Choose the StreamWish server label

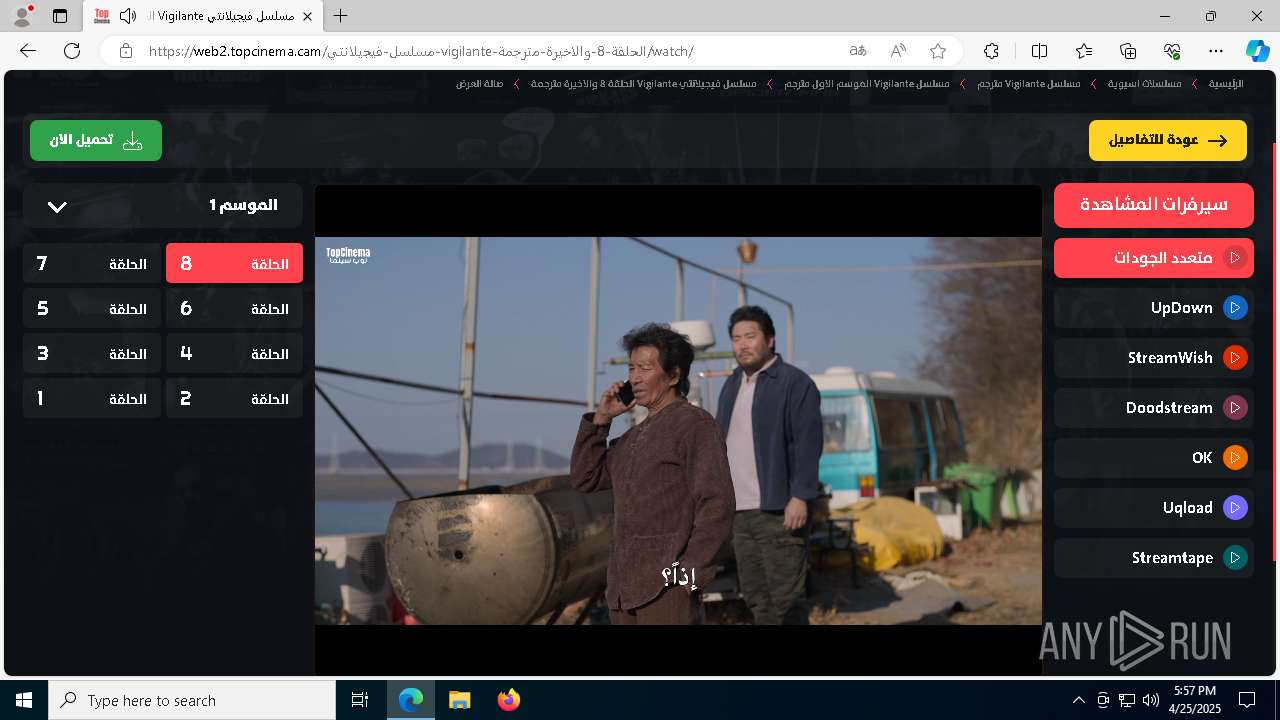[x=1170, y=358]
